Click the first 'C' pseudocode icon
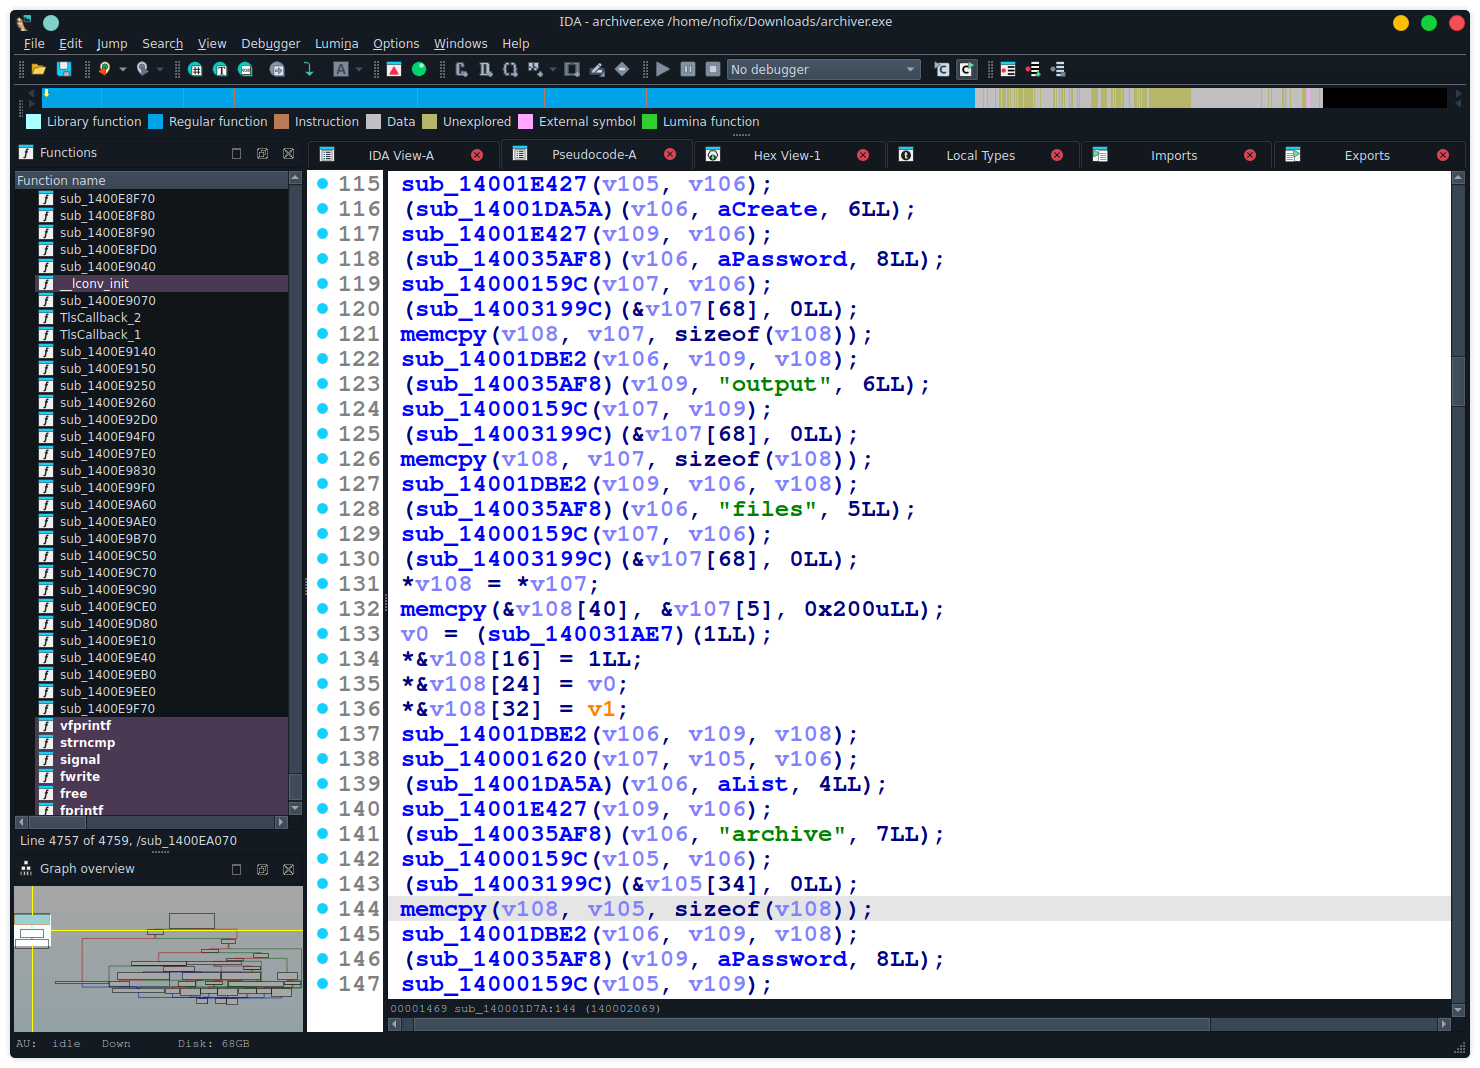This screenshot has height=1068, width=1480. tap(942, 69)
